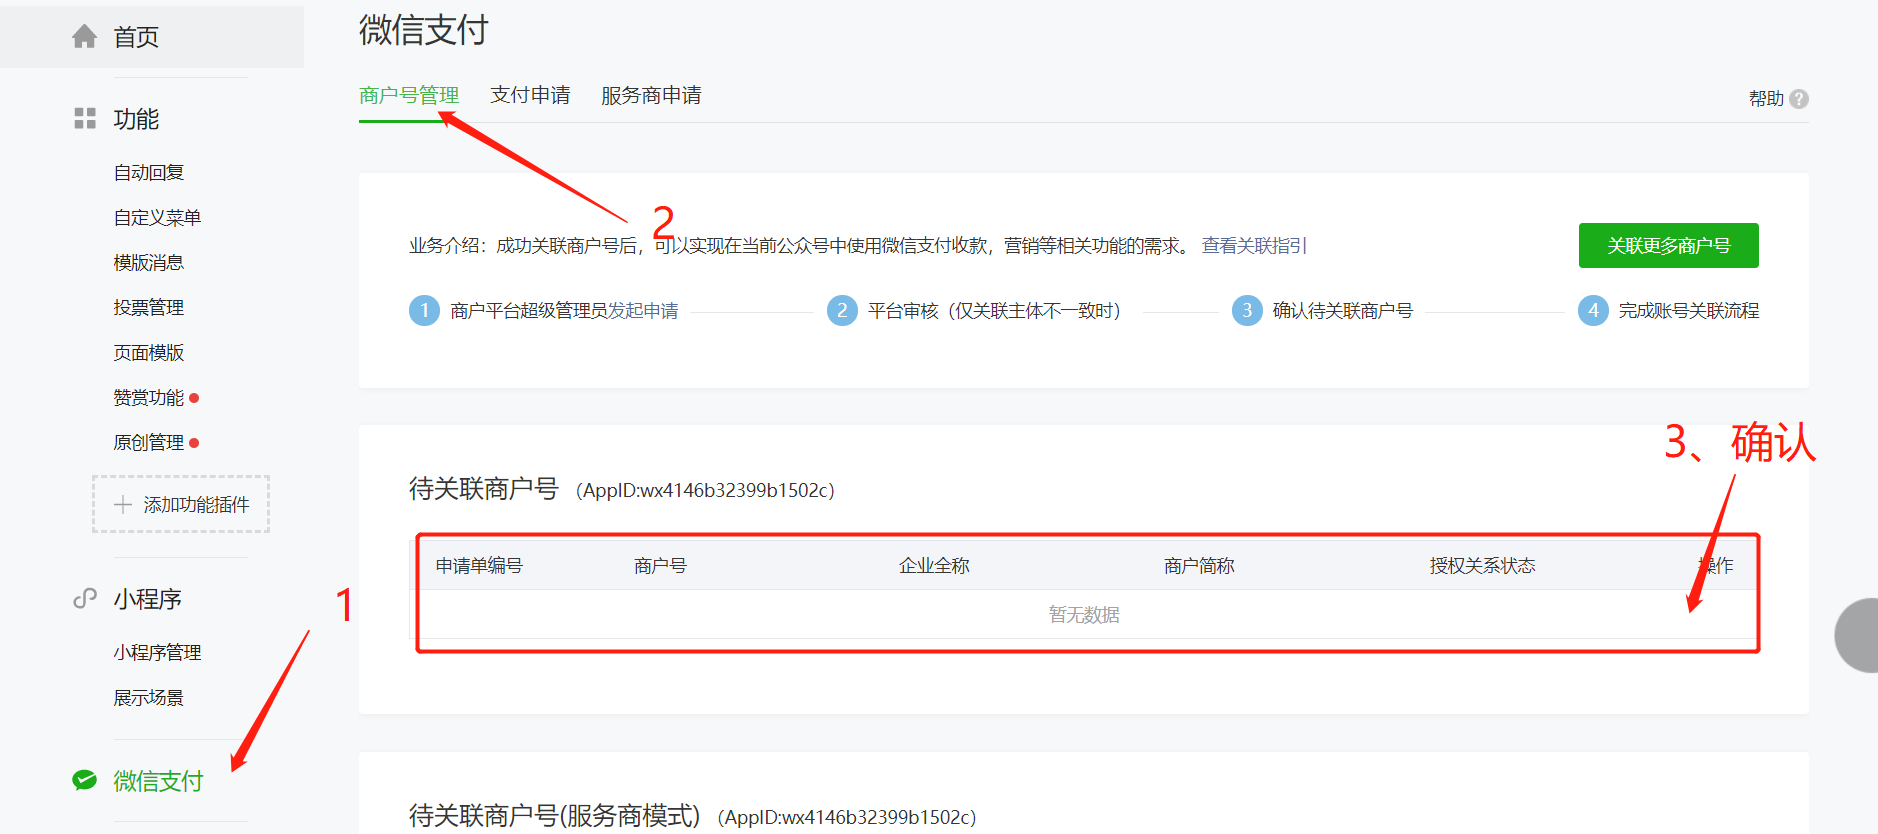
Task: Click the 申请单编号 column header
Action: [479, 566]
